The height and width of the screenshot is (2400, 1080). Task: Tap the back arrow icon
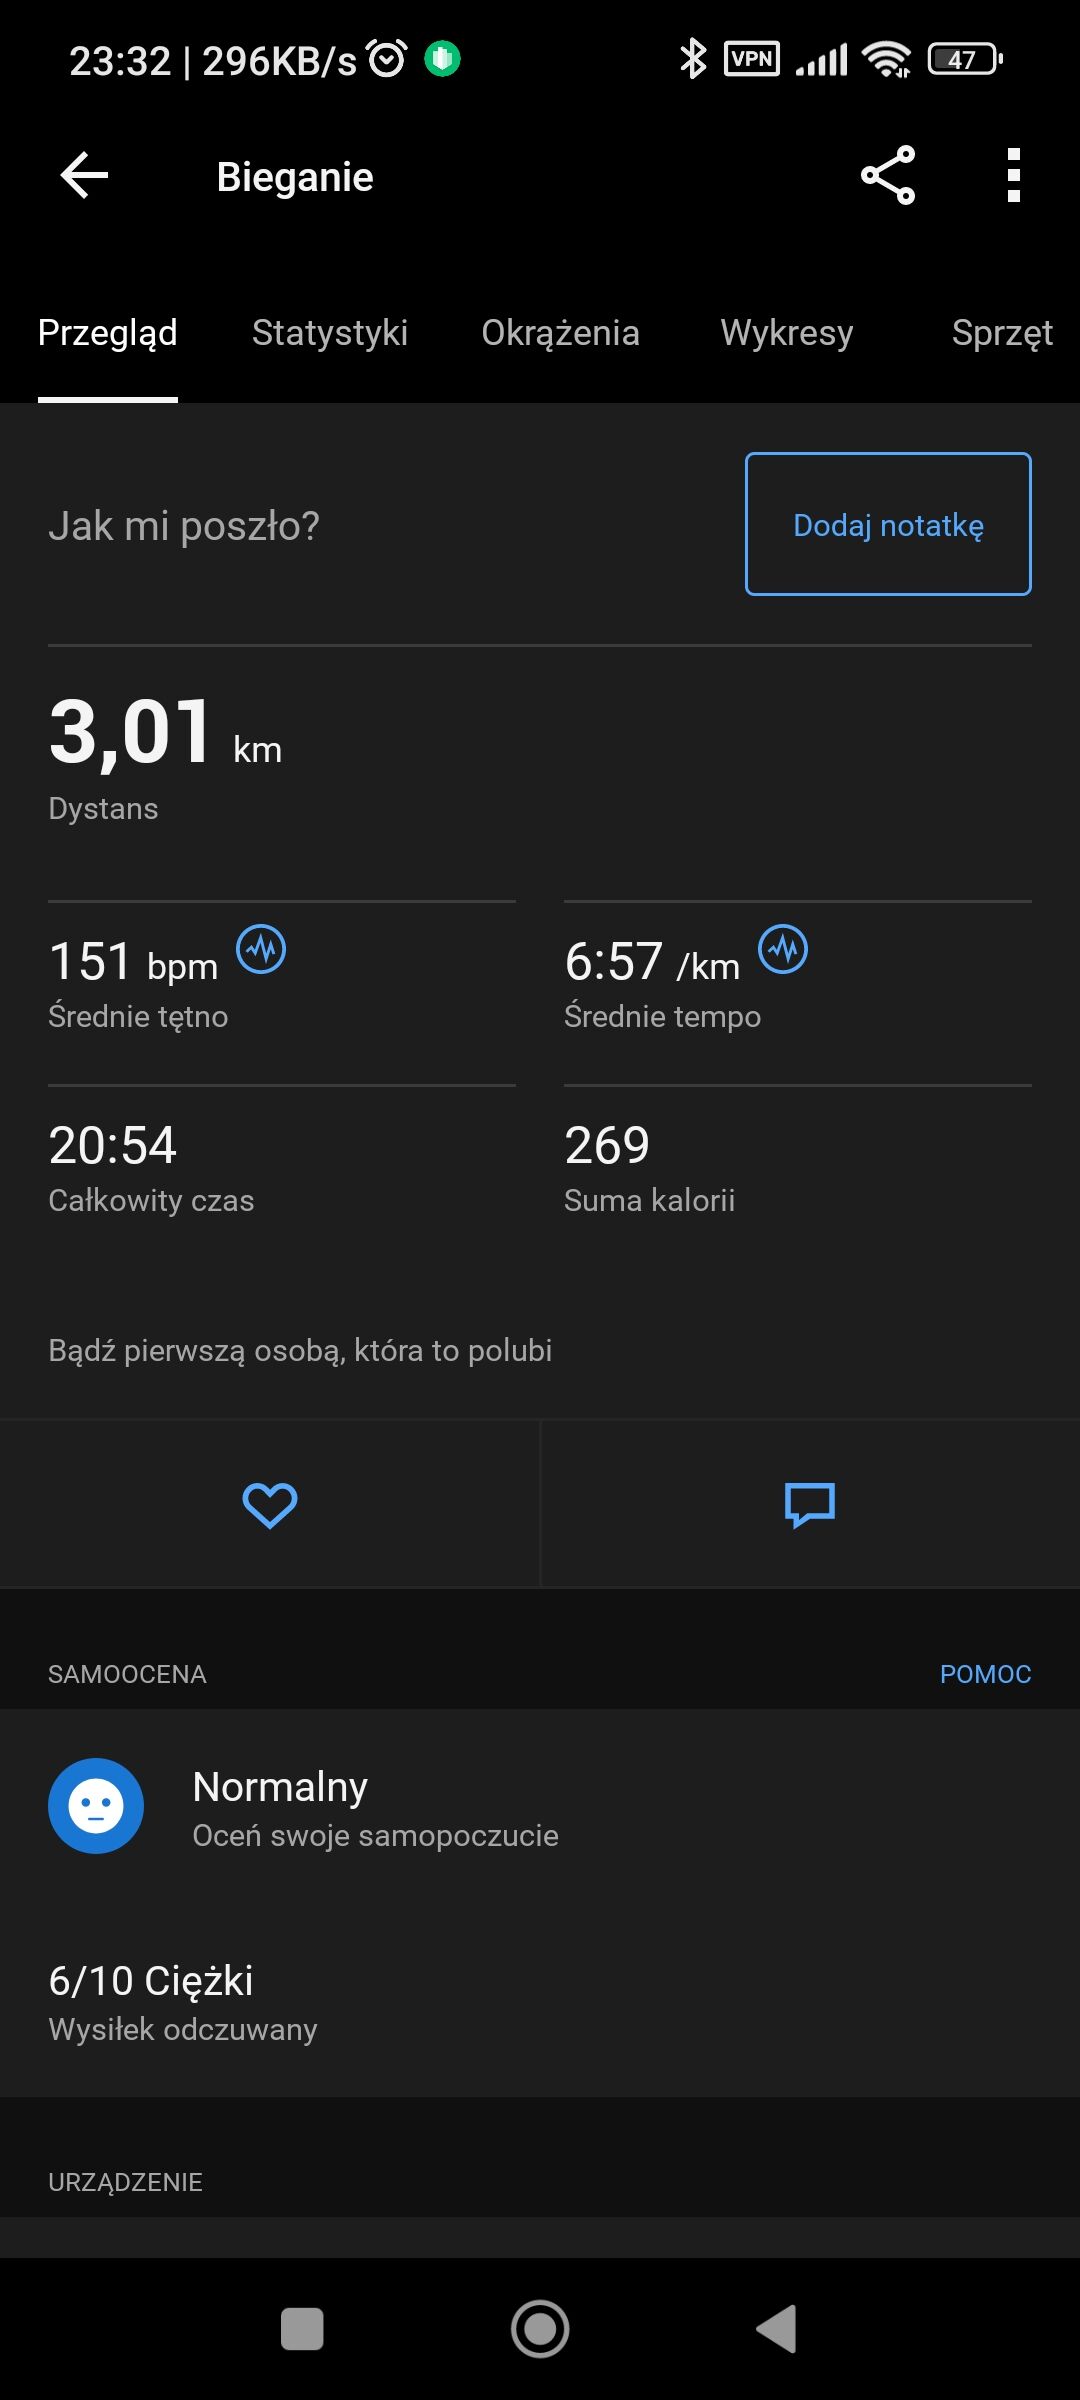[84, 176]
